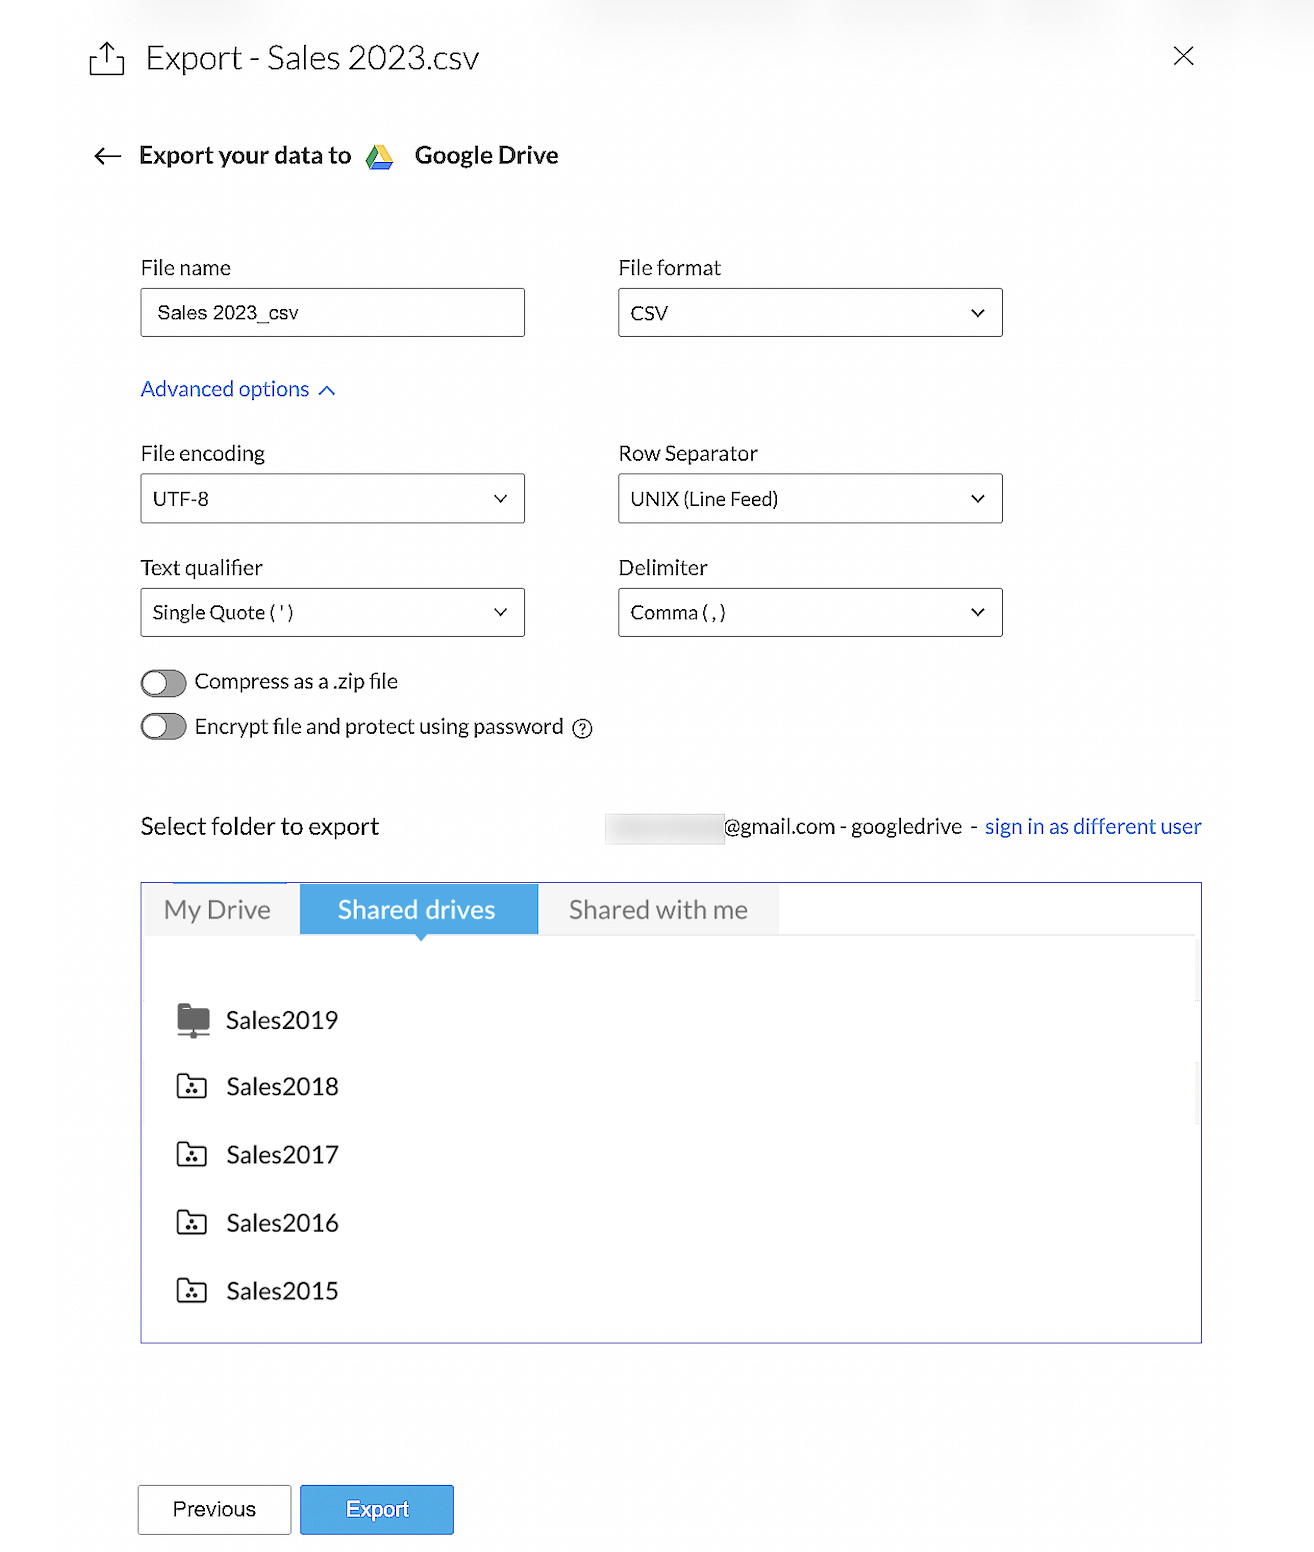Open the Text qualifier dropdown
This screenshot has height=1552, width=1314.
(x=332, y=613)
